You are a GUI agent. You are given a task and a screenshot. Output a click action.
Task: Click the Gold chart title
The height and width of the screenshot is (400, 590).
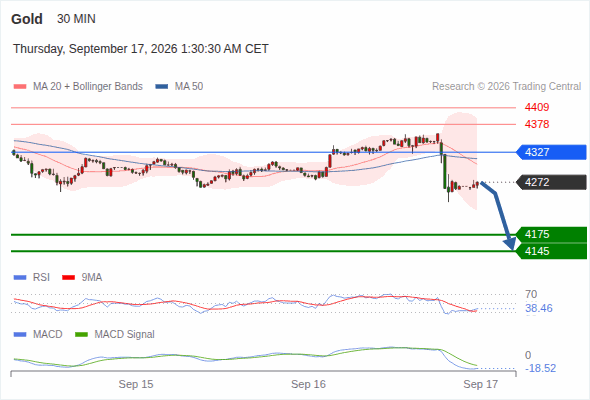point(27,19)
